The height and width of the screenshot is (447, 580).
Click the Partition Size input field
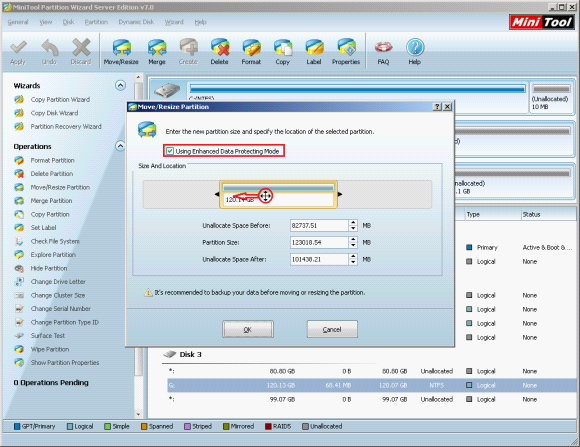[320, 242]
